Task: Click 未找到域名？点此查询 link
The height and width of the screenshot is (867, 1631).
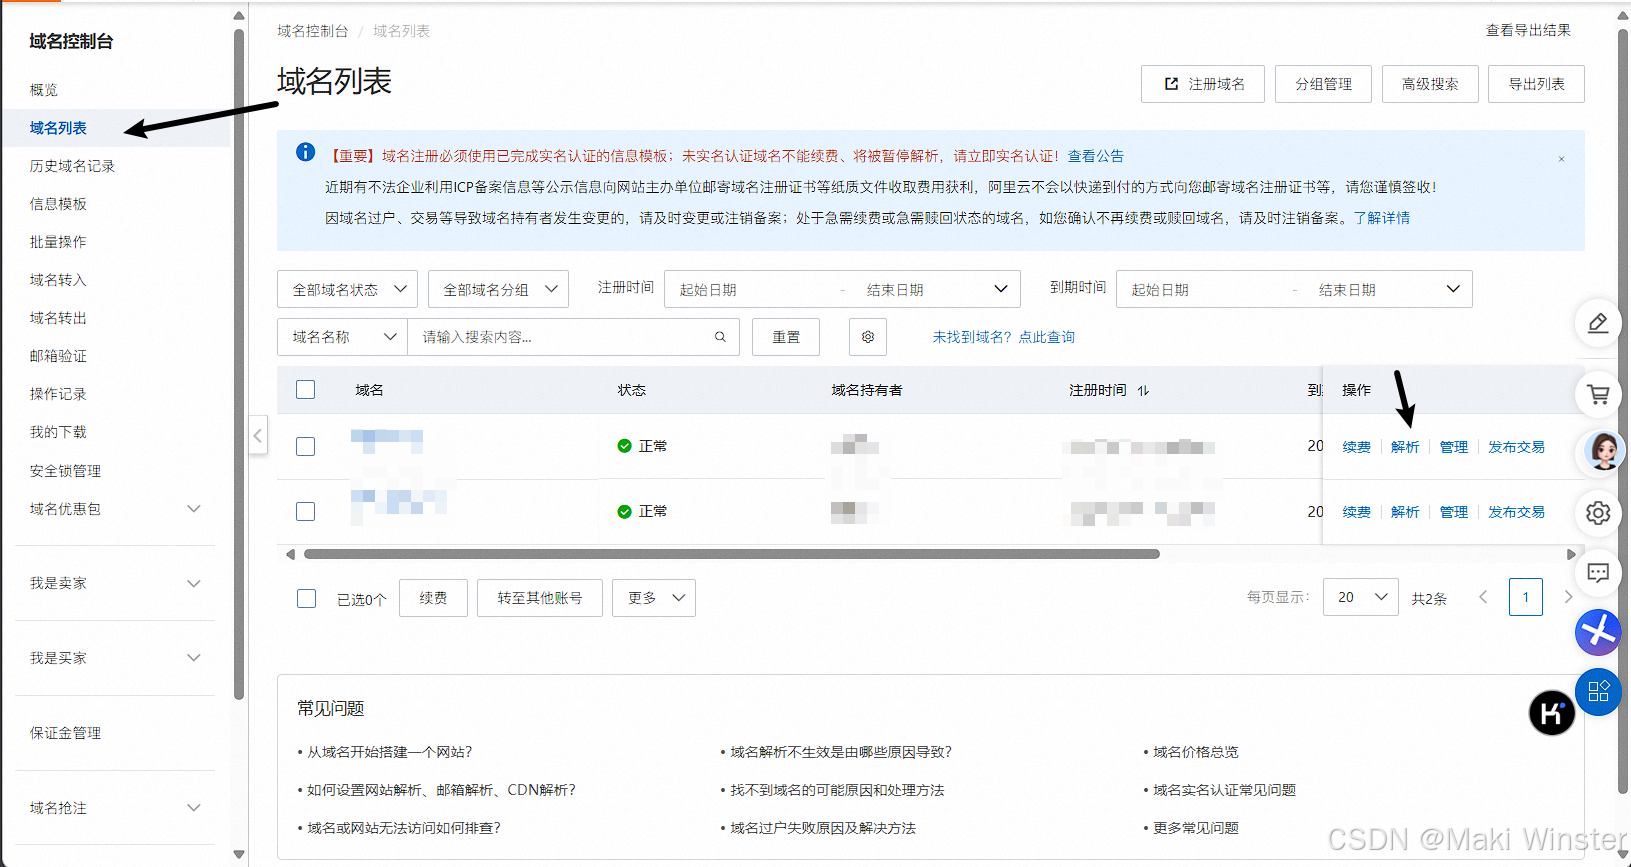Action: click(1004, 337)
